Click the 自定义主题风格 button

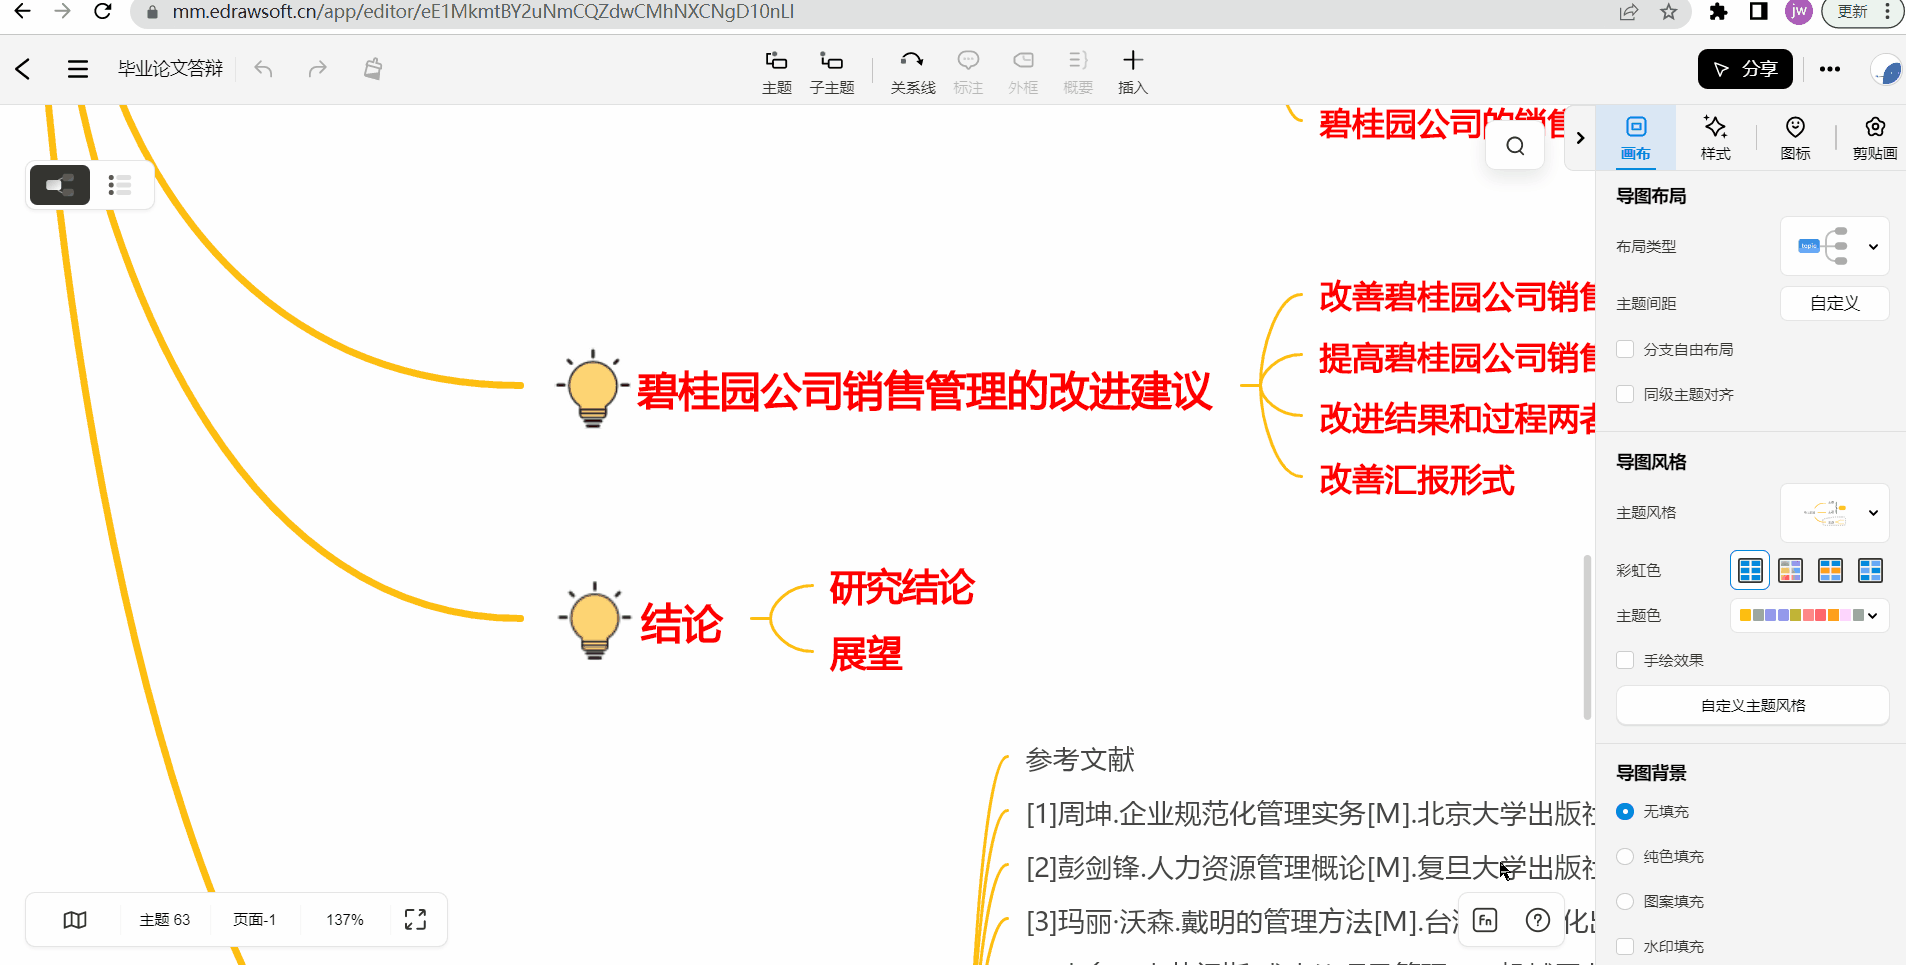click(1753, 705)
